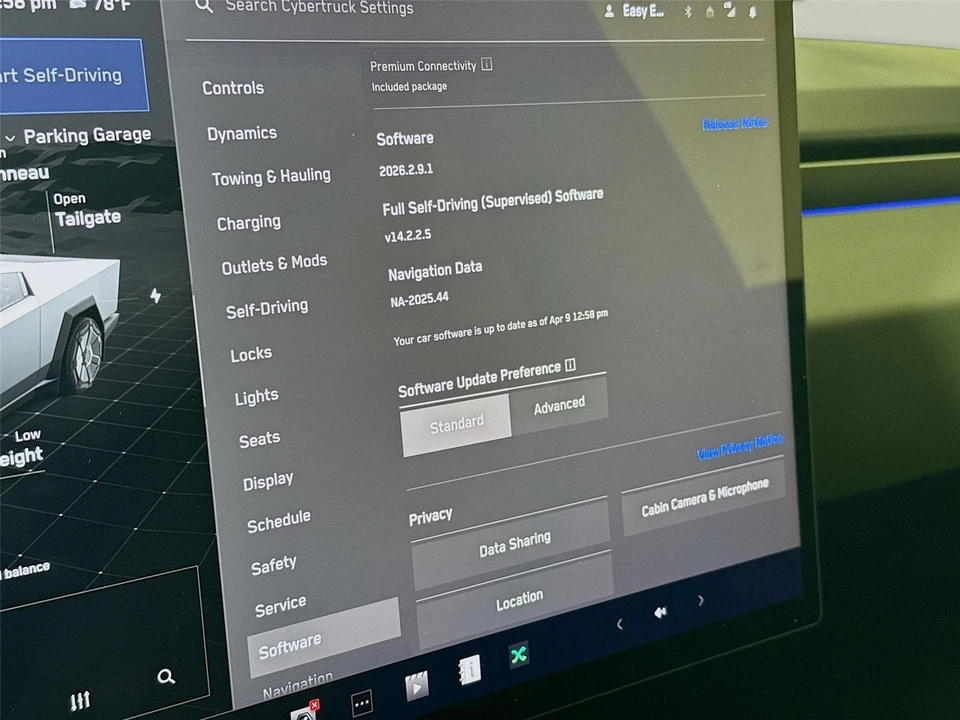Image resolution: width=960 pixels, height=720 pixels.
Task: Open notifications via the bell icon
Action: pyautogui.click(x=752, y=12)
